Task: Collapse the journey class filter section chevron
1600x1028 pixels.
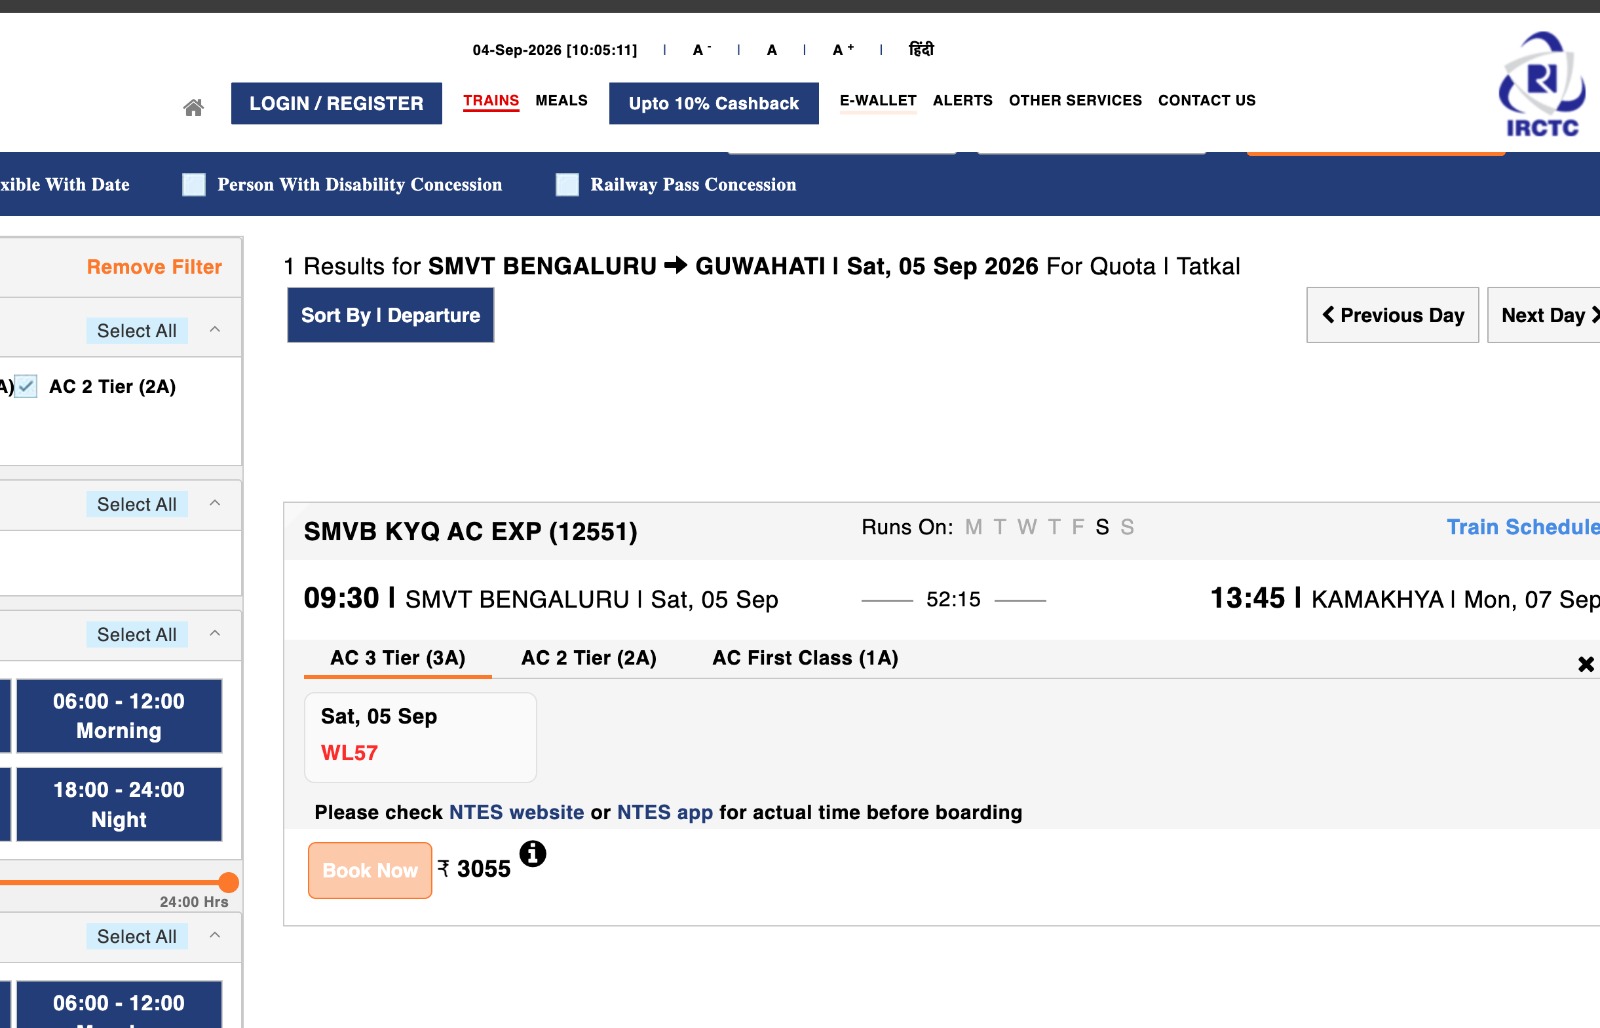Action: (x=215, y=329)
